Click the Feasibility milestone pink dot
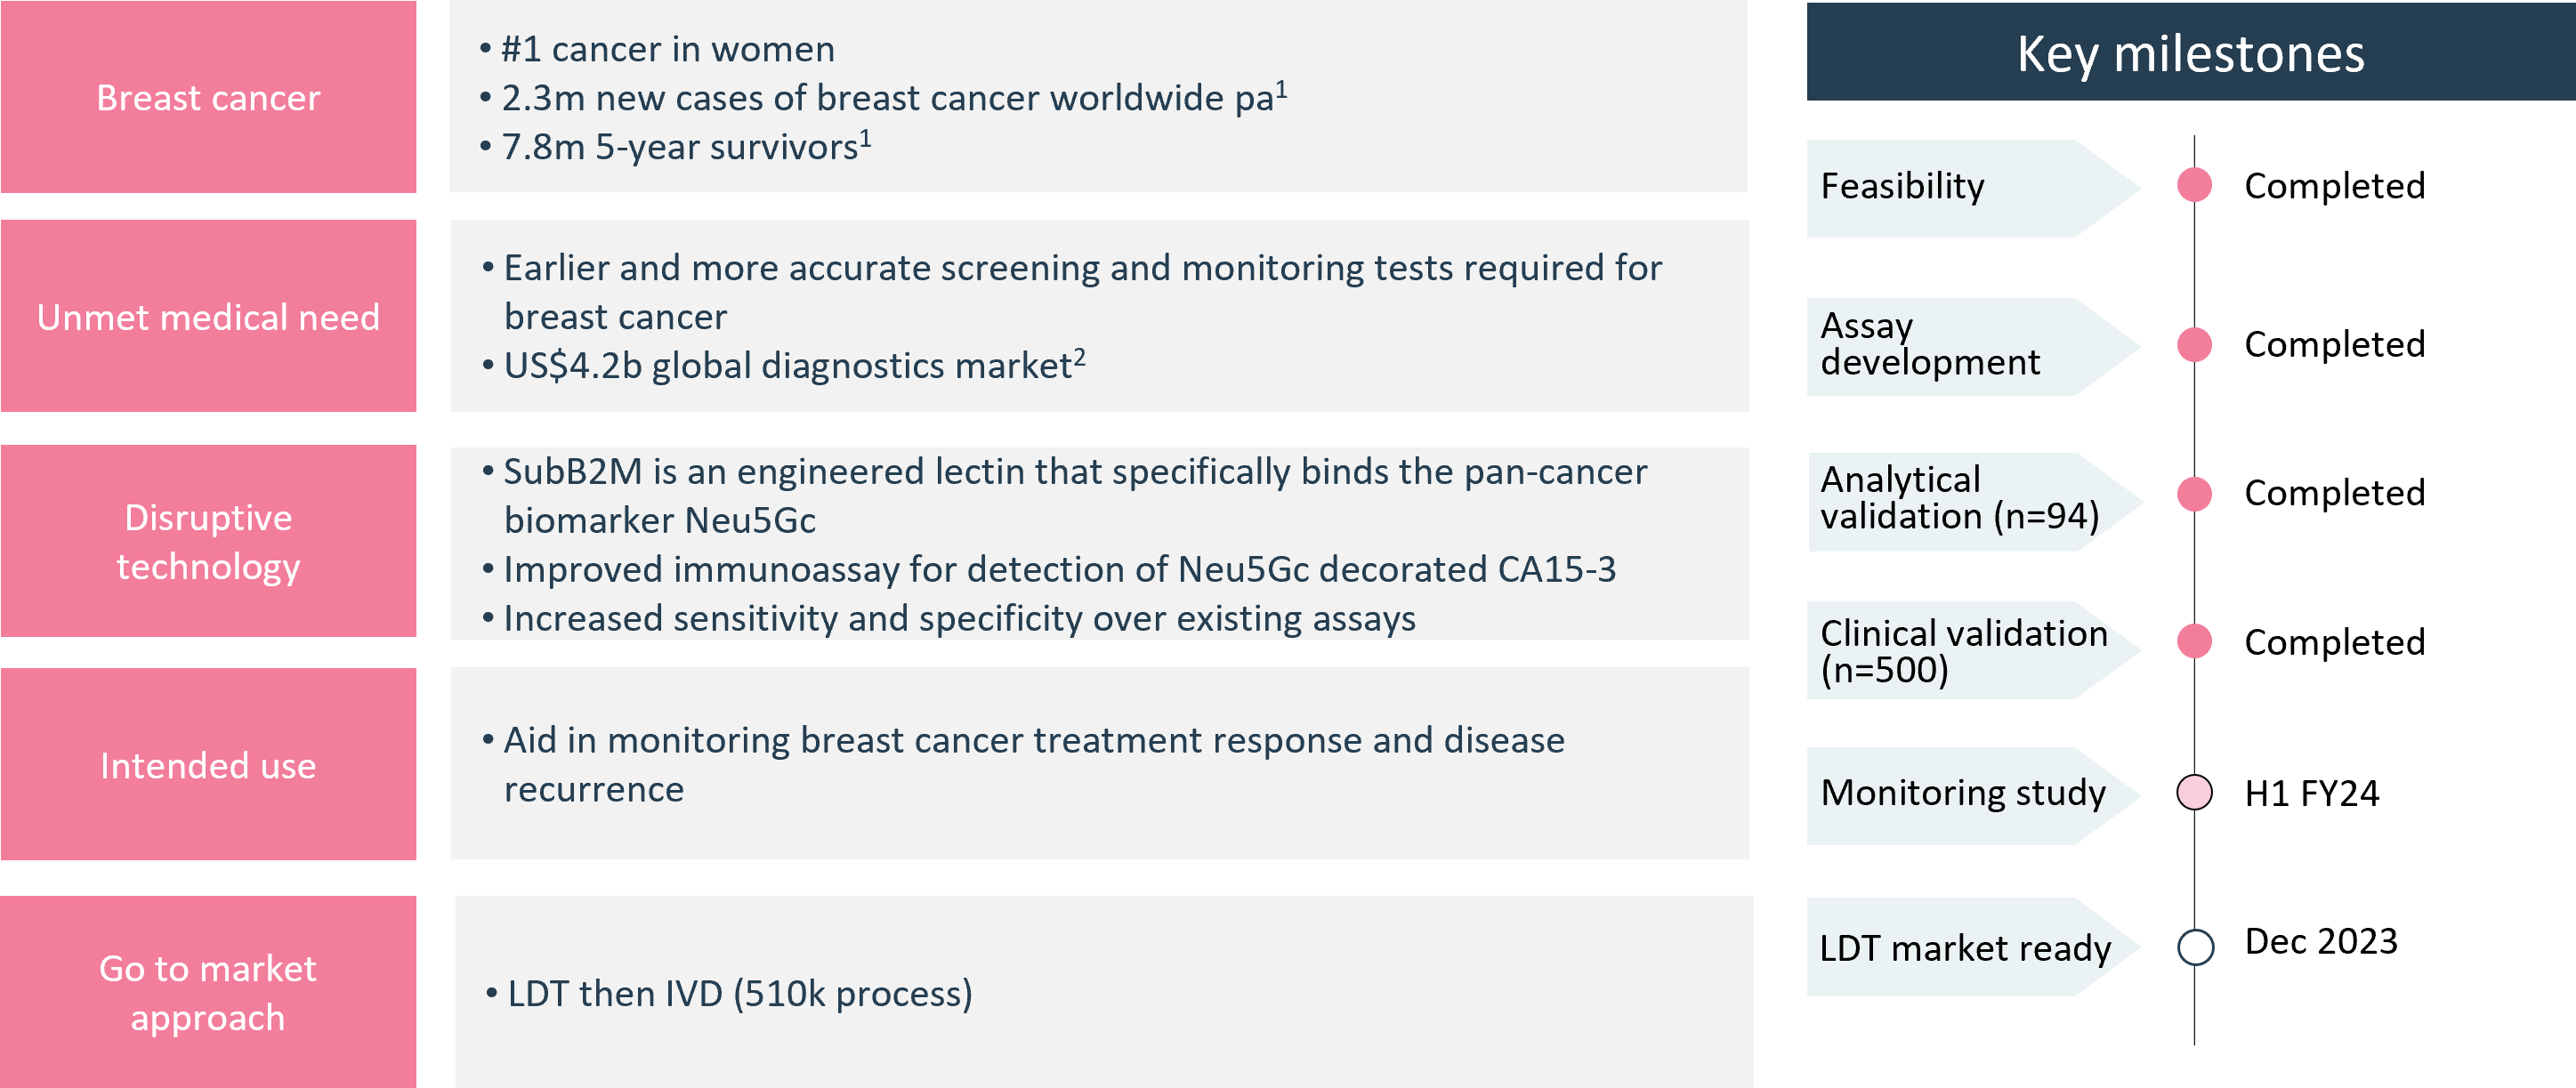Image resolution: width=2576 pixels, height=1088 pixels. [2194, 185]
